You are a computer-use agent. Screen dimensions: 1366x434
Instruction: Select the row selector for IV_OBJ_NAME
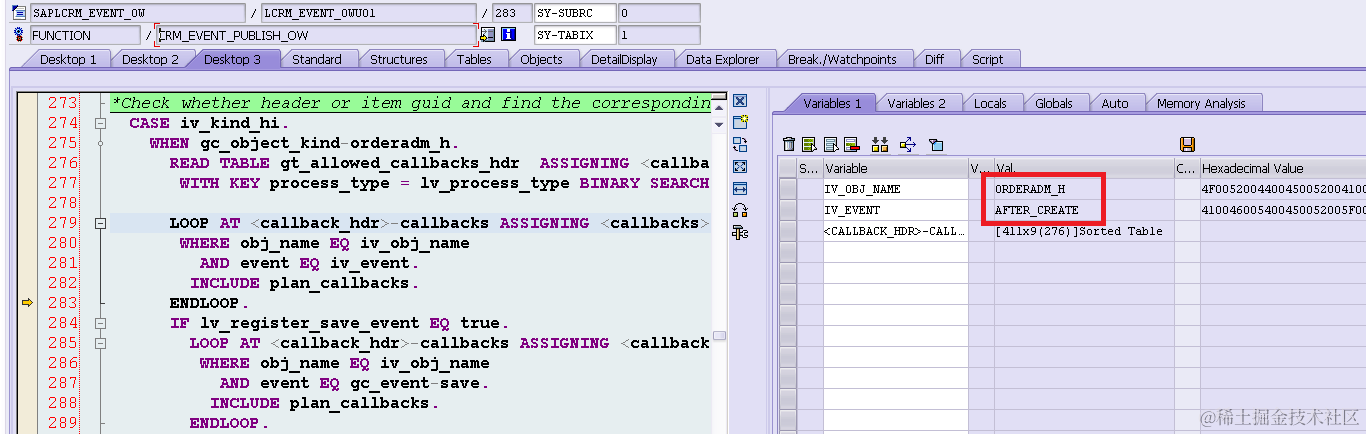tap(787, 188)
